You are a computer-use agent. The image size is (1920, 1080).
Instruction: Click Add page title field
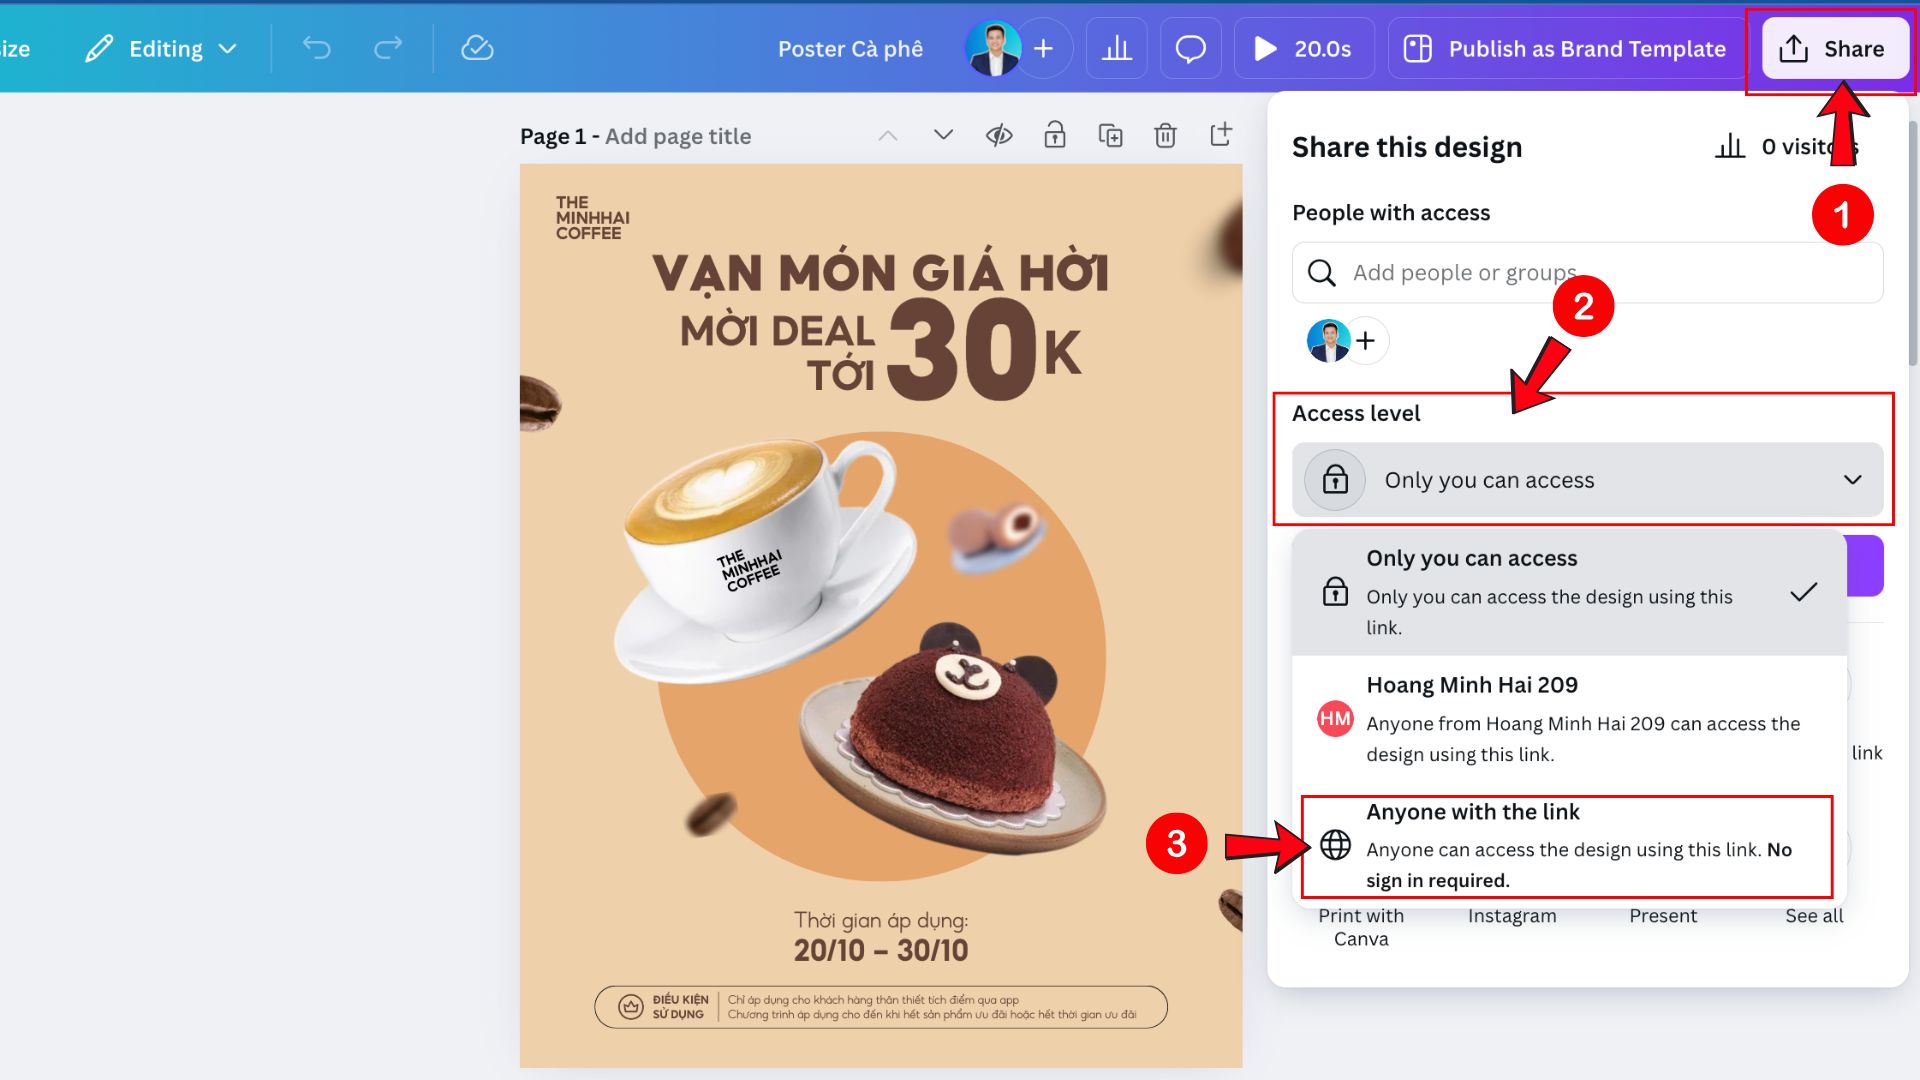pos(678,136)
